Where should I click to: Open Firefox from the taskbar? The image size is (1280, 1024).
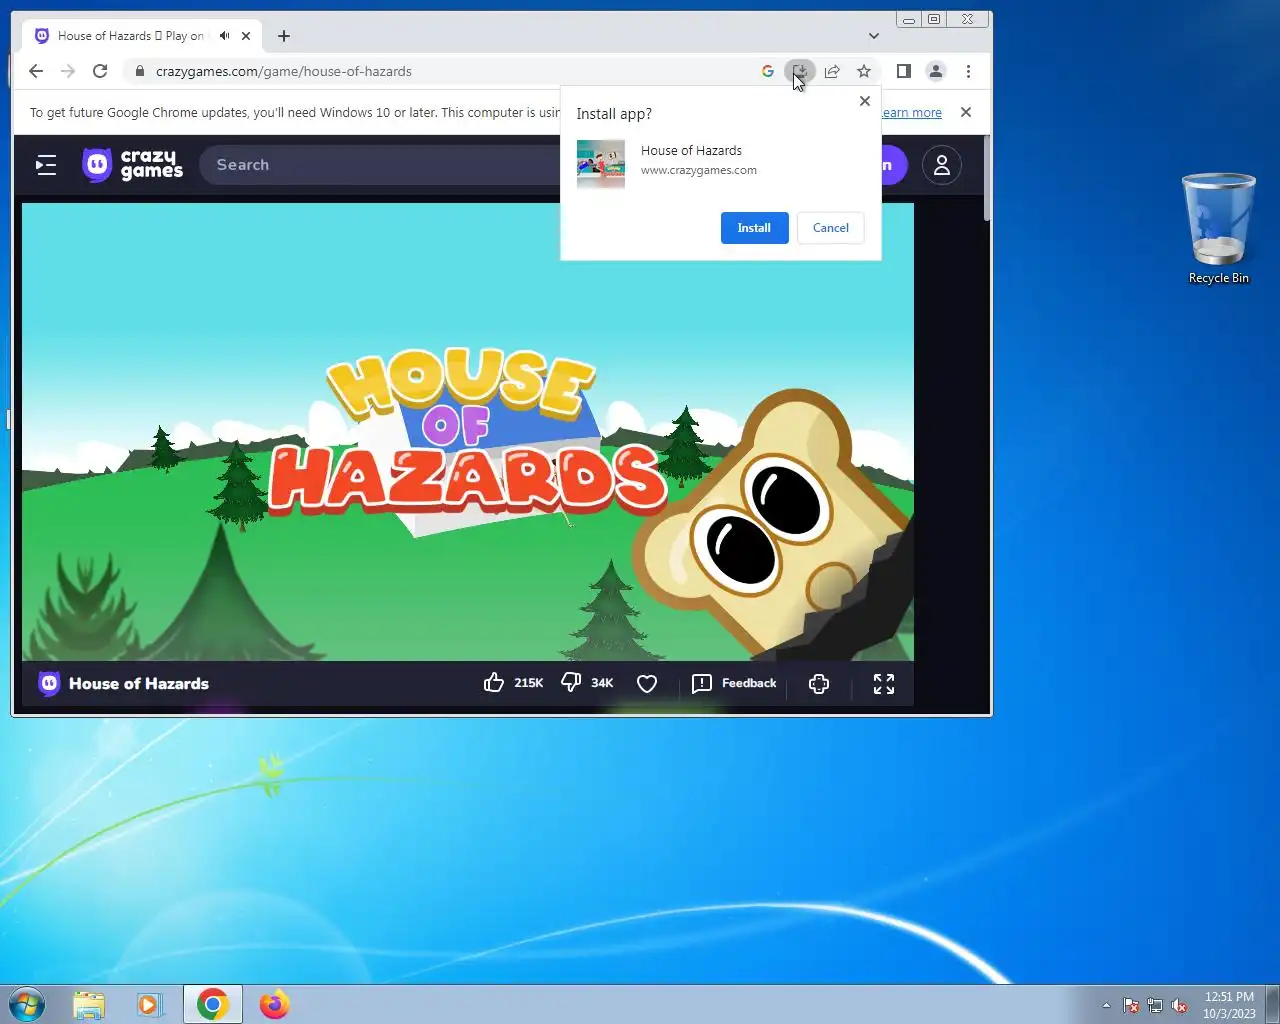(x=274, y=1004)
